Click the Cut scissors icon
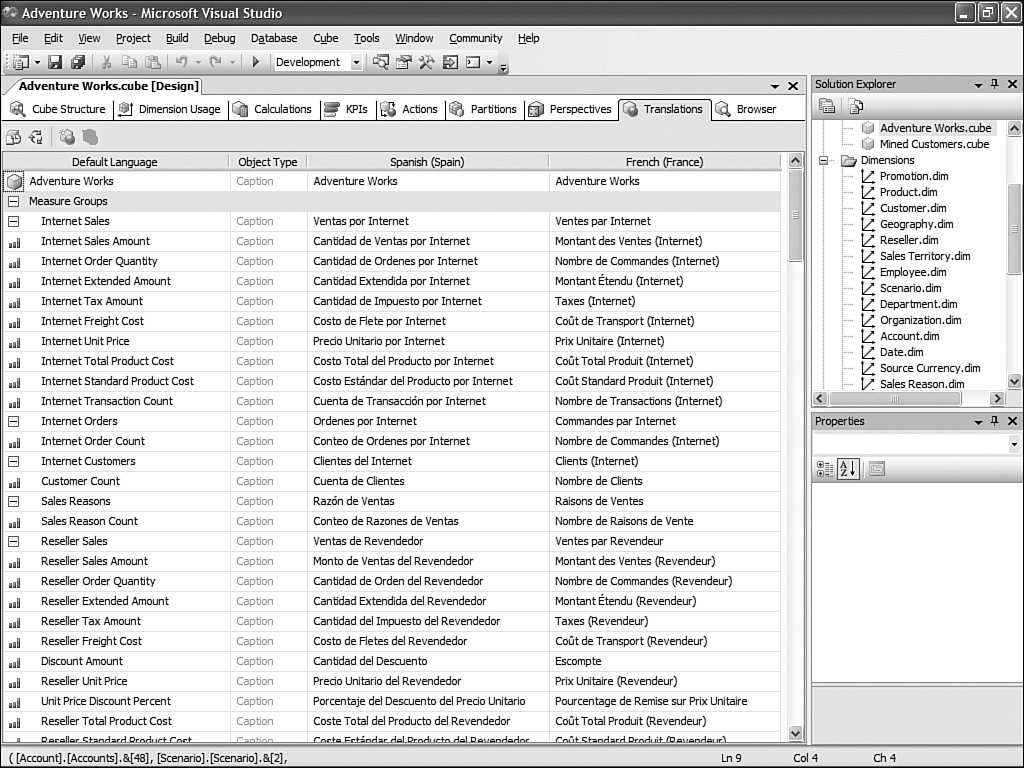The width and height of the screenshot is (1024, 768). pyautogui.click(x=106, y=62)
